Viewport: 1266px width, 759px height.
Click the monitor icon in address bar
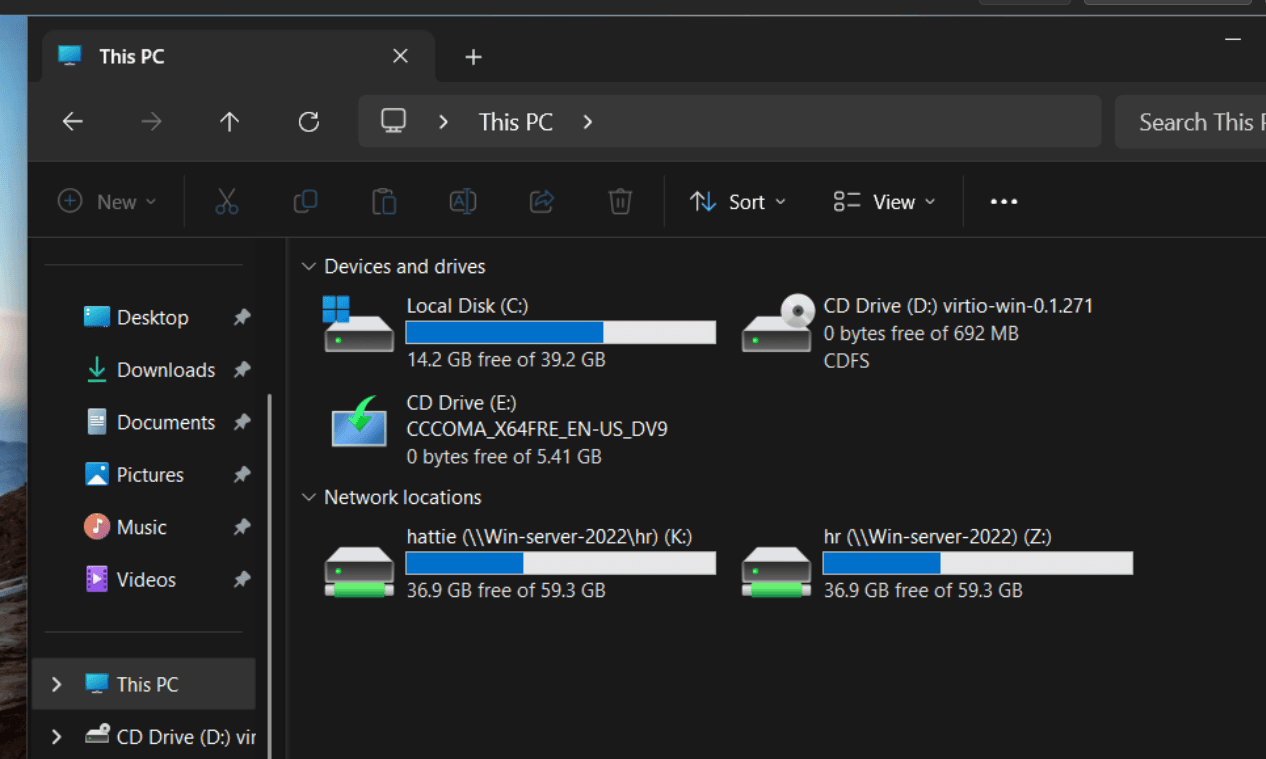(393, 121)
